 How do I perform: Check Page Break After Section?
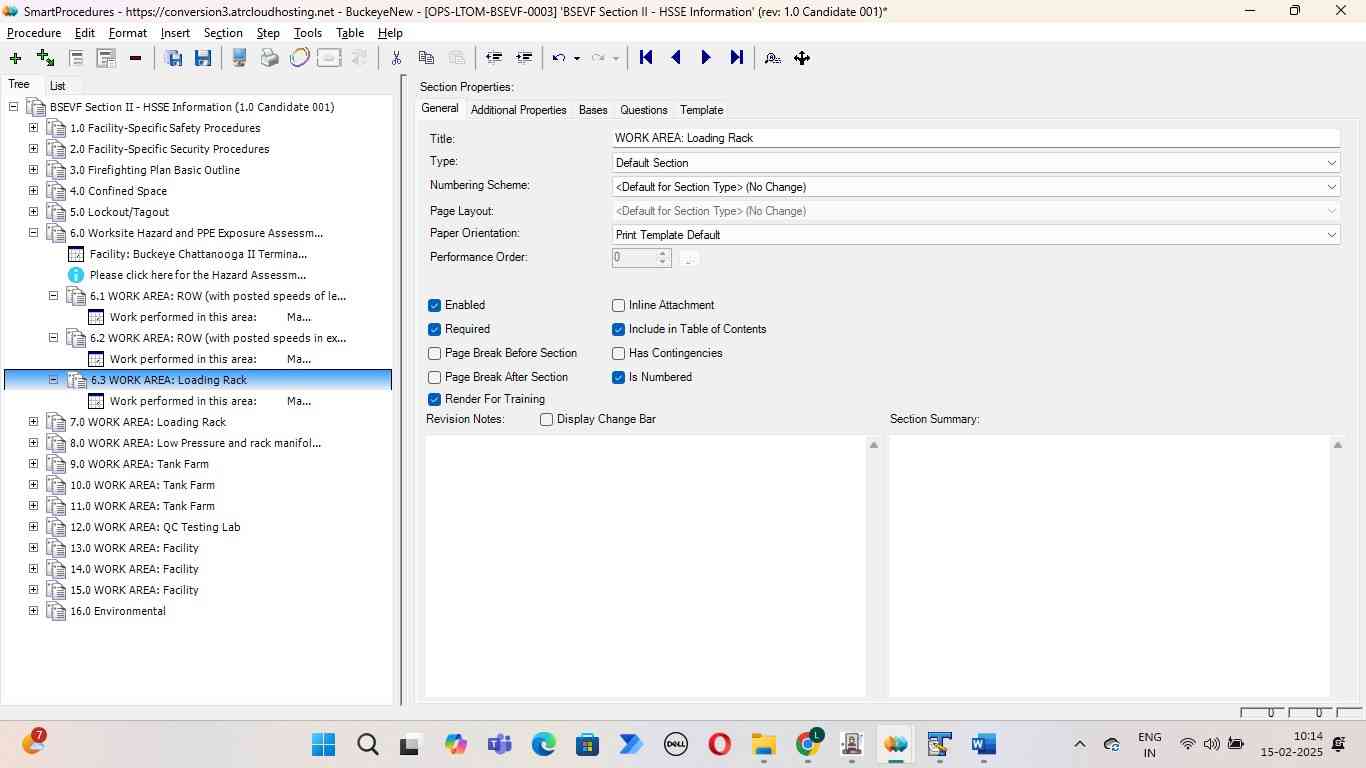coord(434,377)
